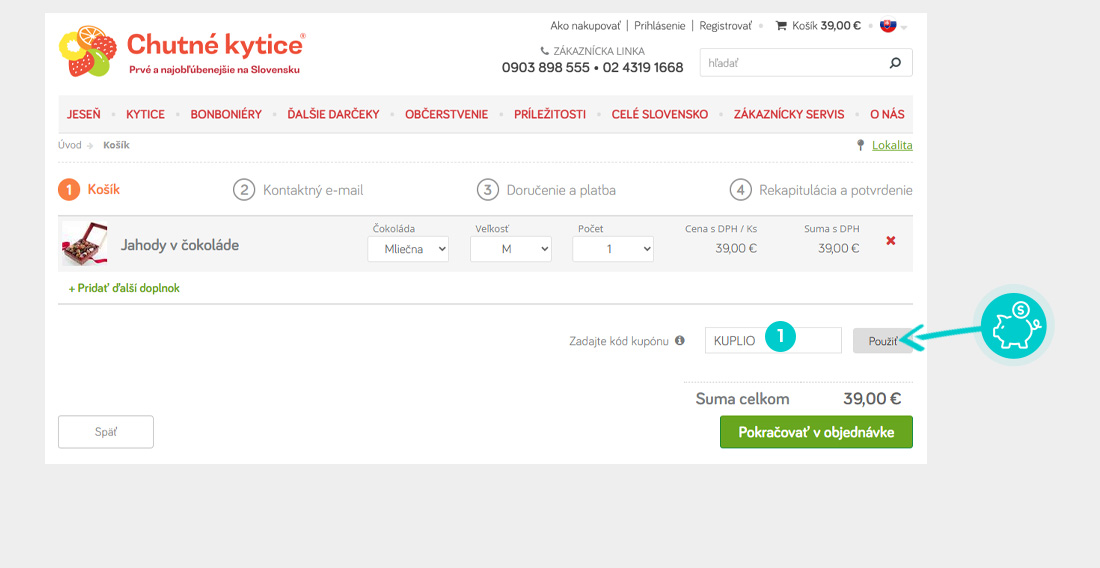Open the shopping cart icon
Image resolution: width=1100 pixels, height=568 pixels.
[x=781, y=26]
